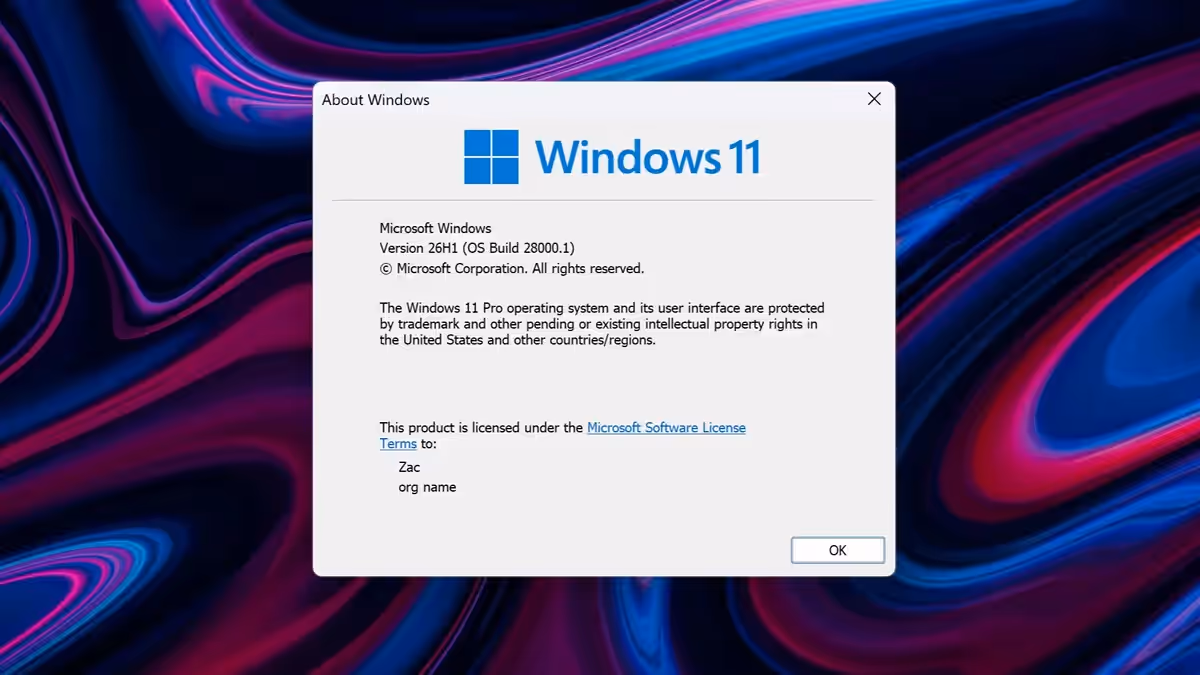Viewport: 1200px width, 675px height.
Task: Close the About Windows dialog
Action: [x=873, y=99]
